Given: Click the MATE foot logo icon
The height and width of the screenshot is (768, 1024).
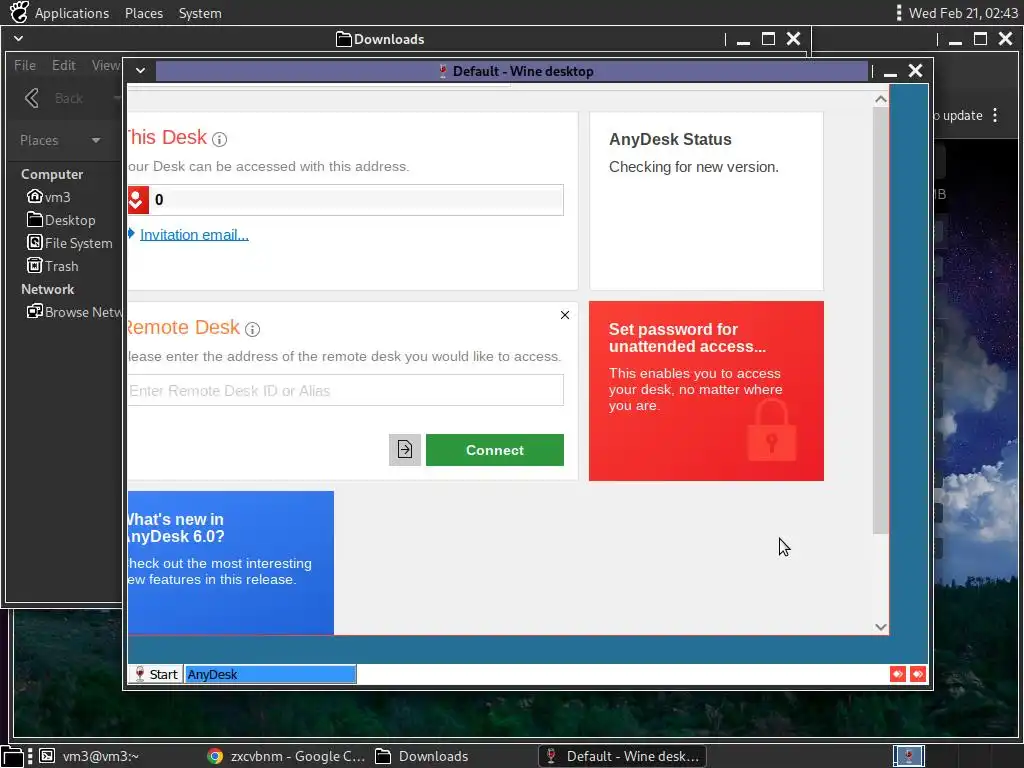Looking at the screenshot, I should click(x=19, y=12).
